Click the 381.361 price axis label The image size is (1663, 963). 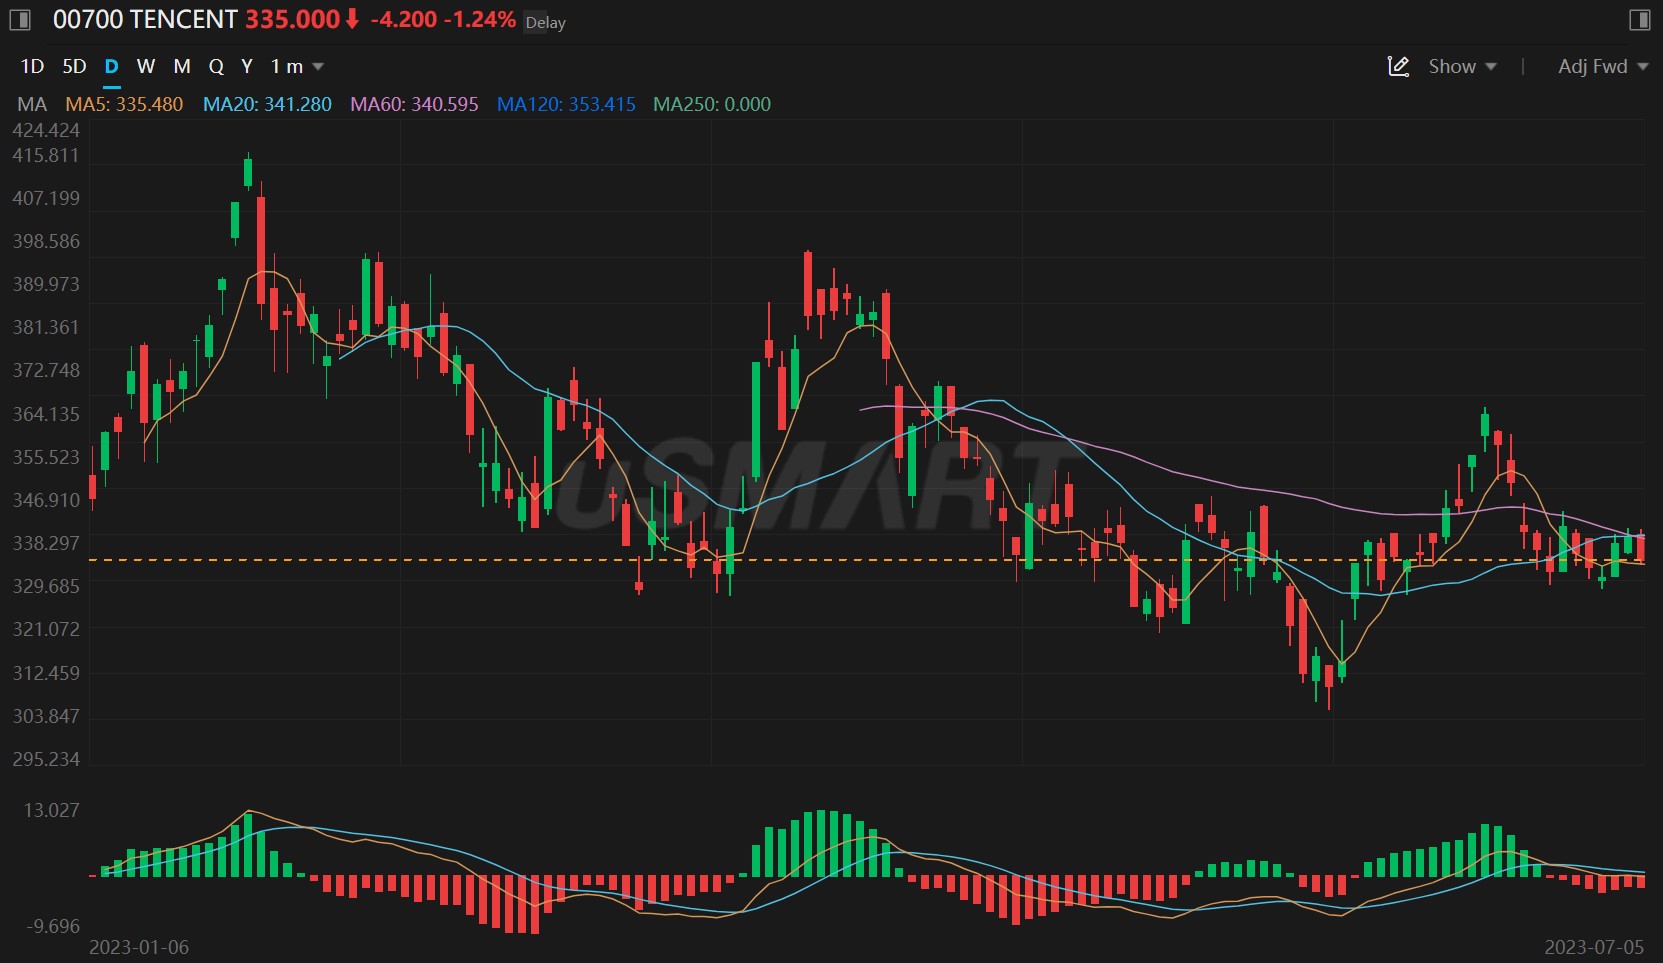[x=46, y=327]
